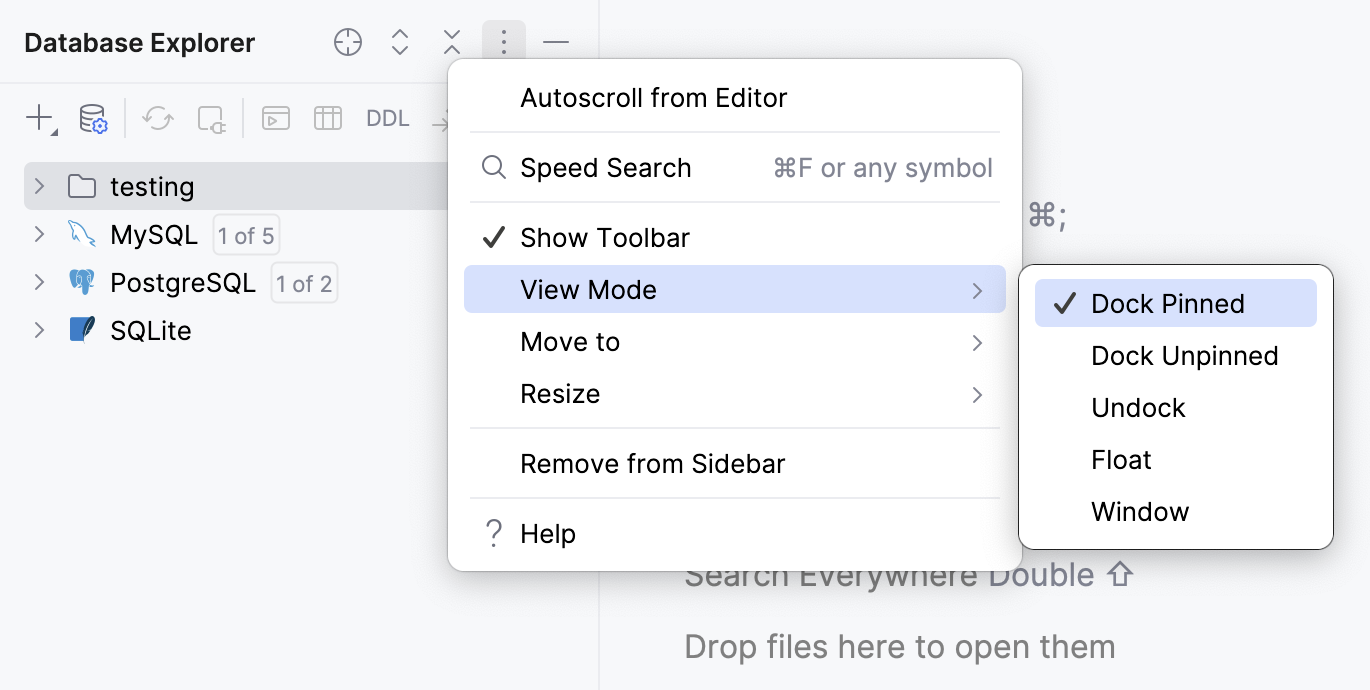This screenshot has height=690, width=1370.
Task: Open Data Source Properties
Action: 92,118
